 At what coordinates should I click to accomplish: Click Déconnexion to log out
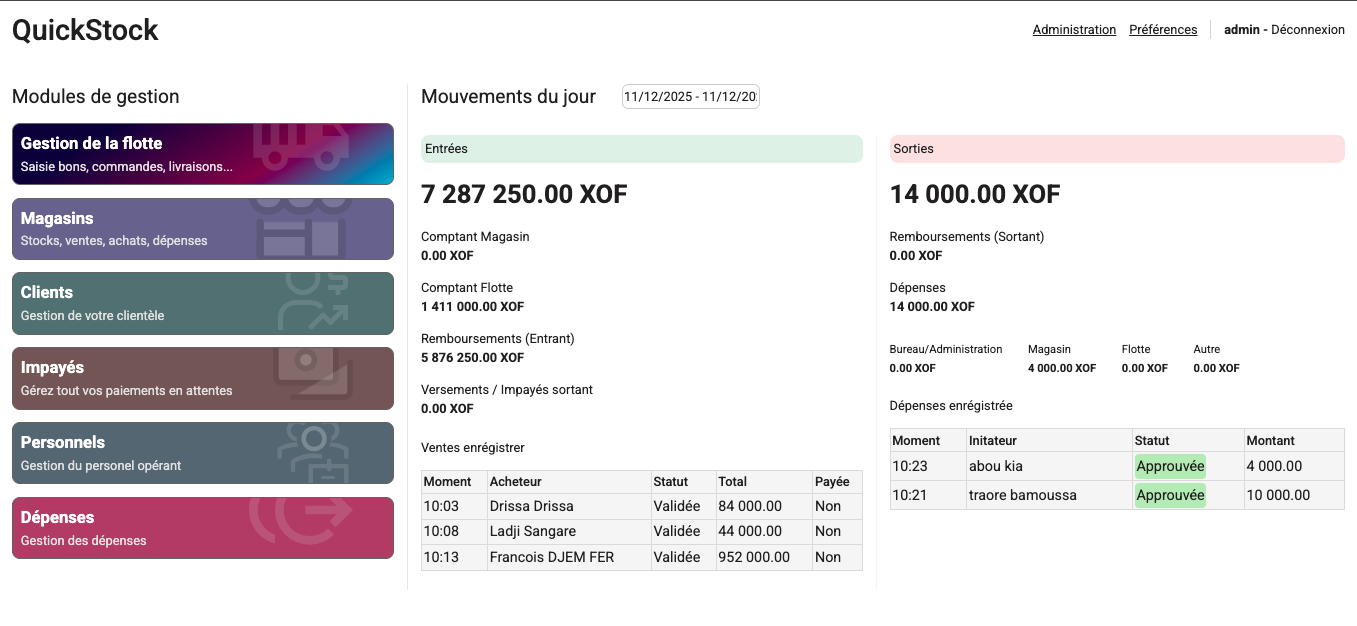(1307, 30)
